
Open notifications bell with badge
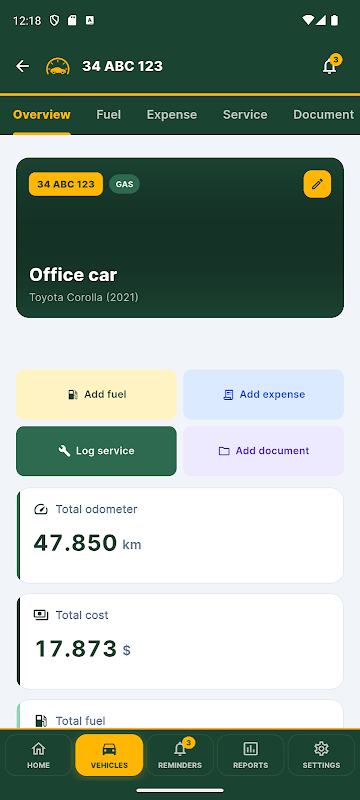[x=330, y=66]
